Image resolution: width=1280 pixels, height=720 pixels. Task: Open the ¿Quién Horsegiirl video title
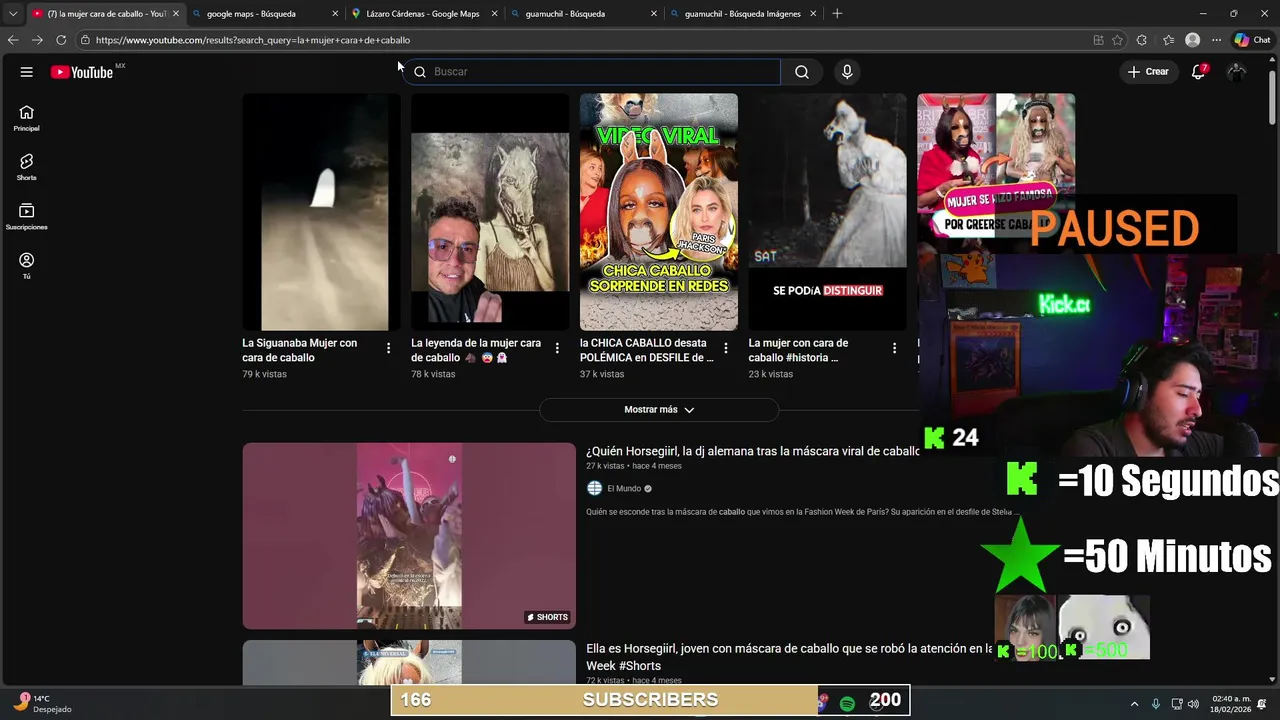click(x=752, y=452)
